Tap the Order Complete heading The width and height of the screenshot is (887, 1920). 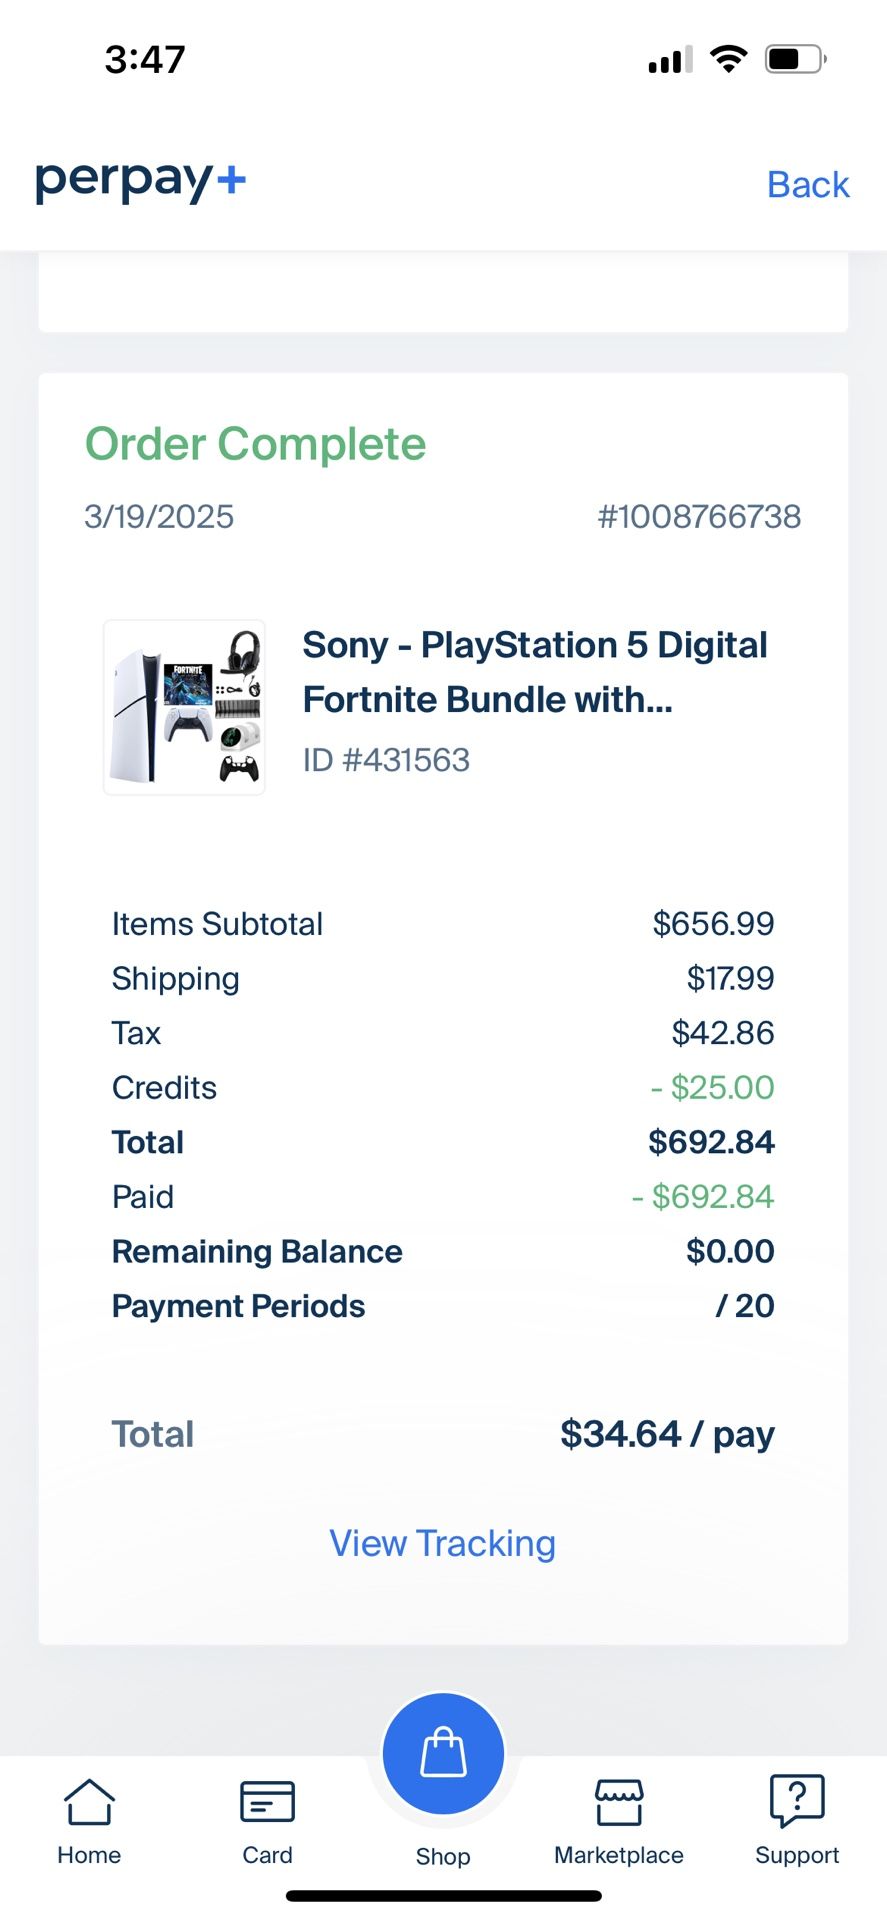(255, 443)
